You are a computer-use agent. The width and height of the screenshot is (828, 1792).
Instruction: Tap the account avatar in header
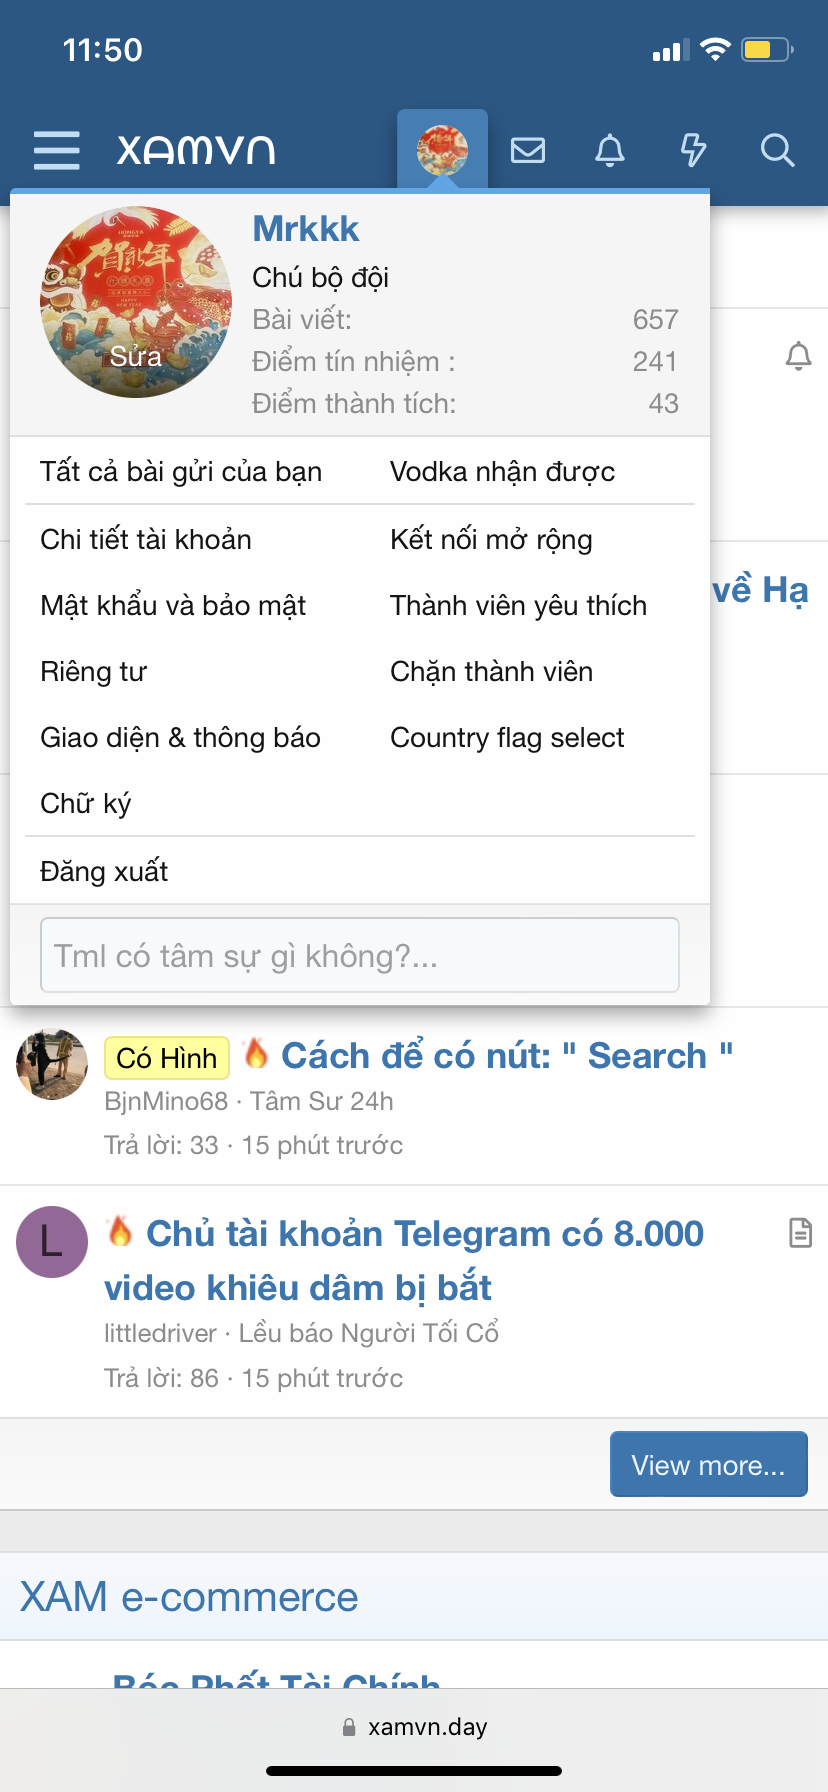443,150
